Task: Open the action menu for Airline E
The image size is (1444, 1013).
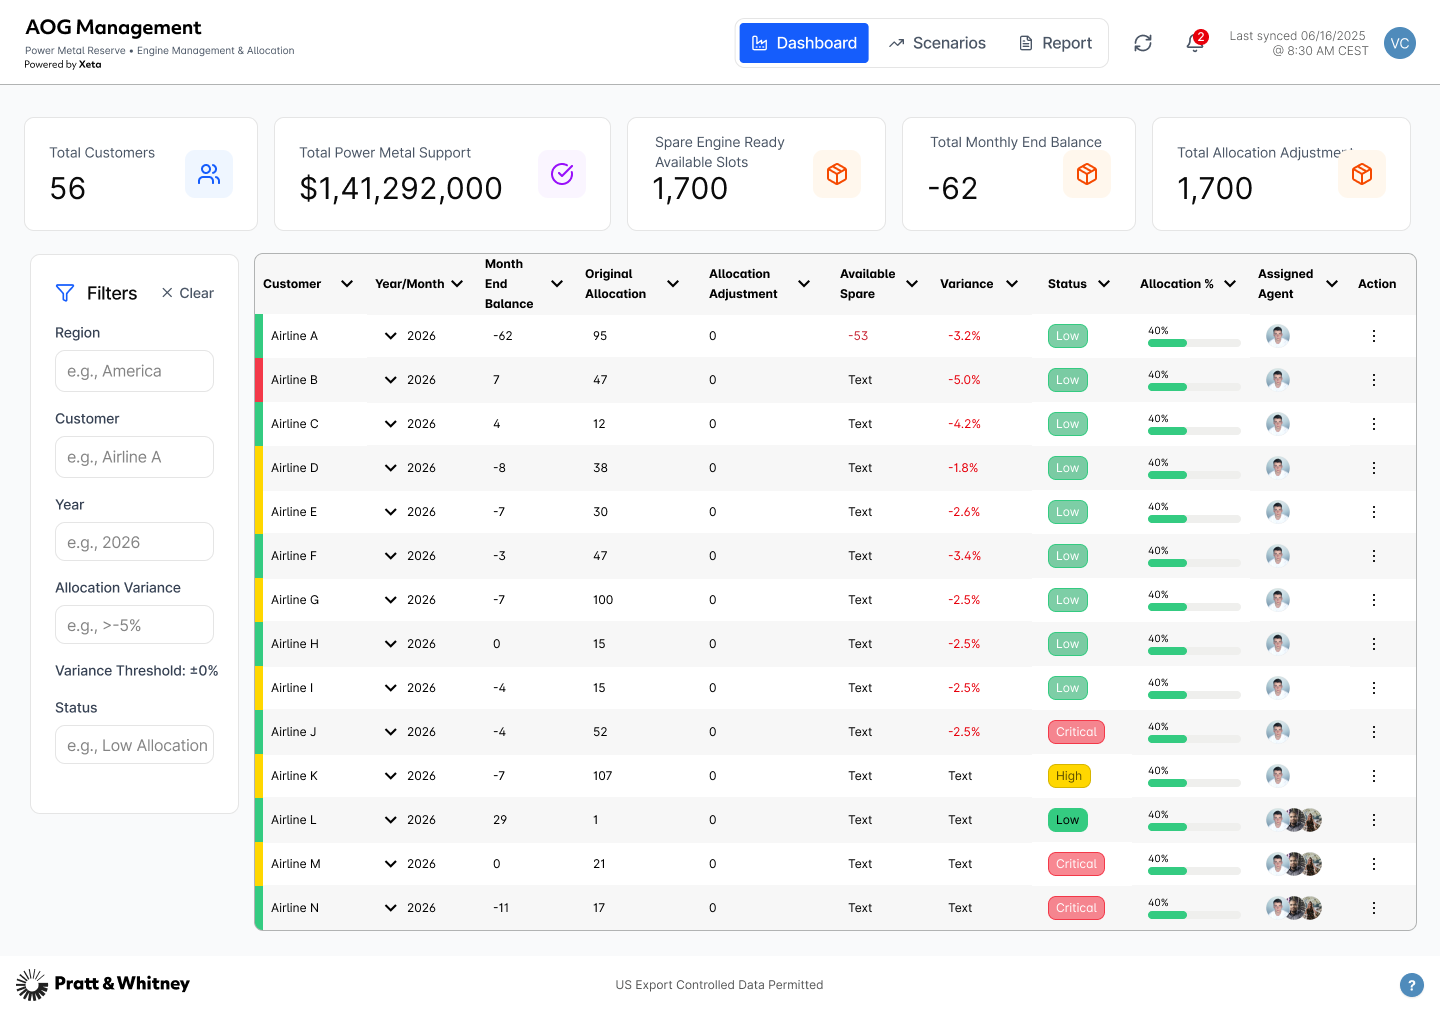Action: click(x=1374, y=512)
